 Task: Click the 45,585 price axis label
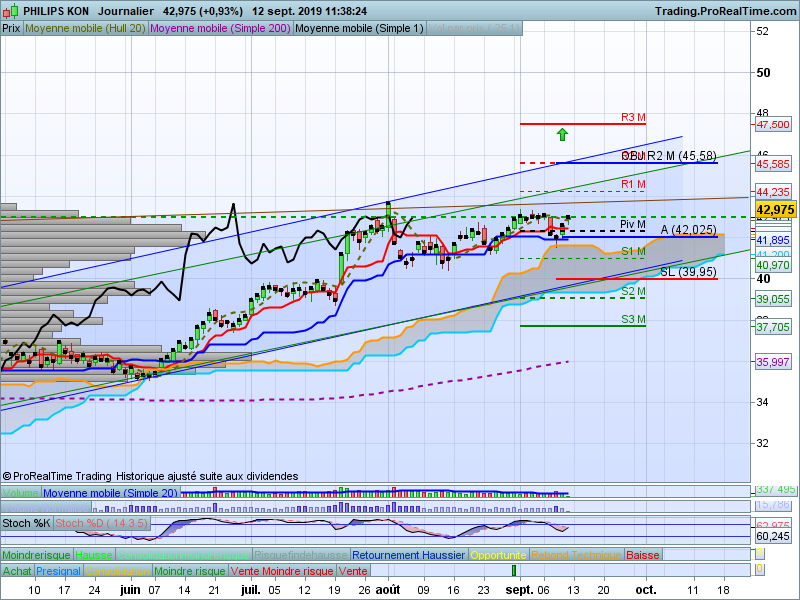click(773, 164)
